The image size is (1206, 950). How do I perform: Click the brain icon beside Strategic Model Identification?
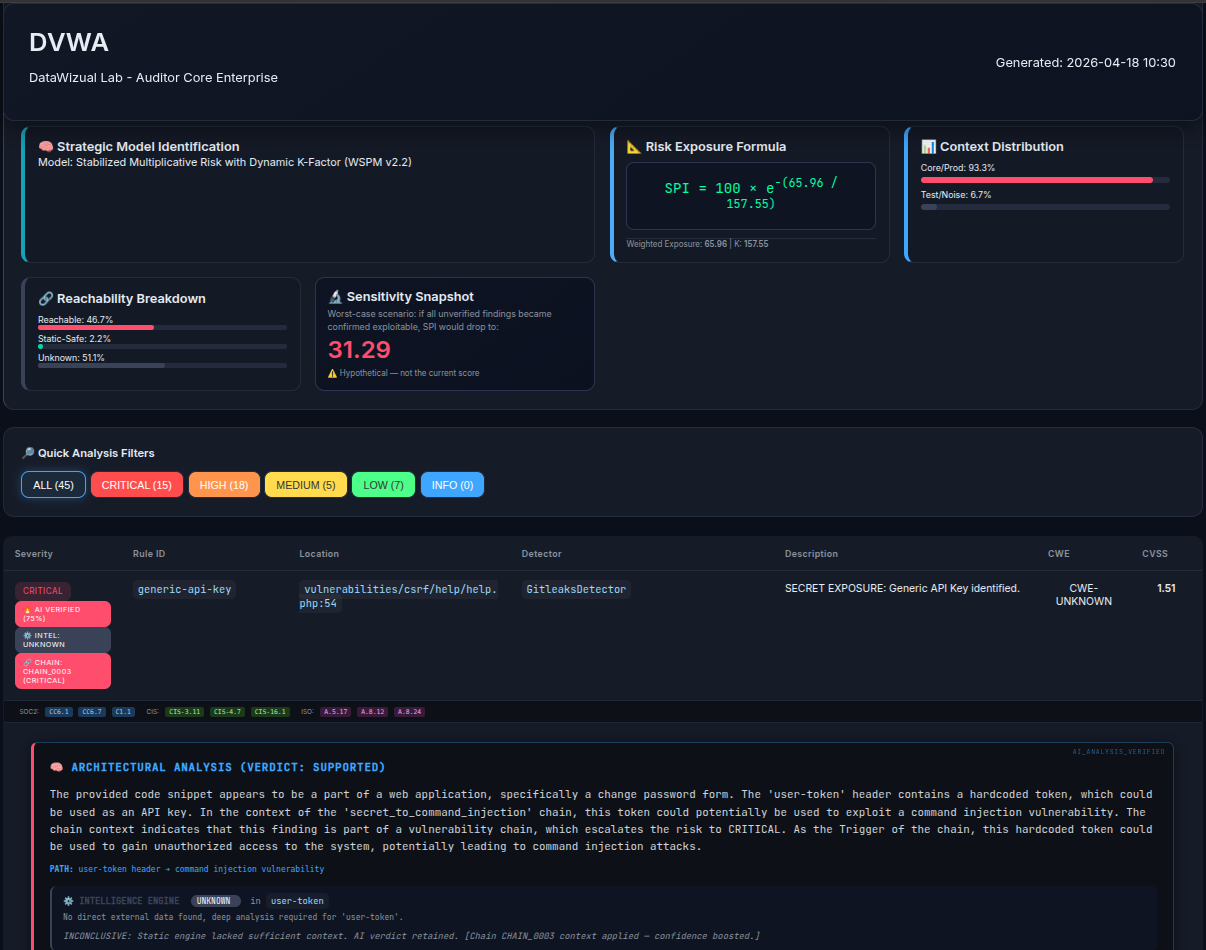pyautogui.click(x=45, y=147)
